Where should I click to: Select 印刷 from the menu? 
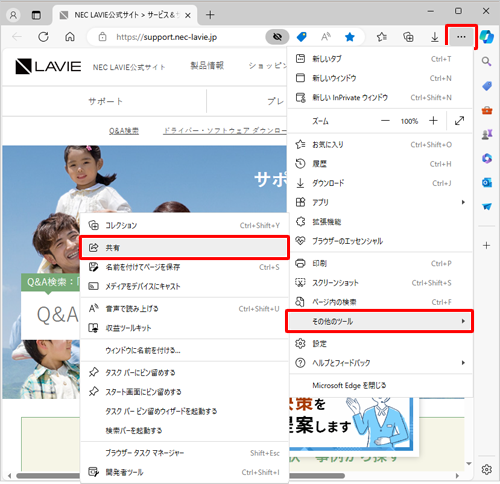(x=380, y=264)
